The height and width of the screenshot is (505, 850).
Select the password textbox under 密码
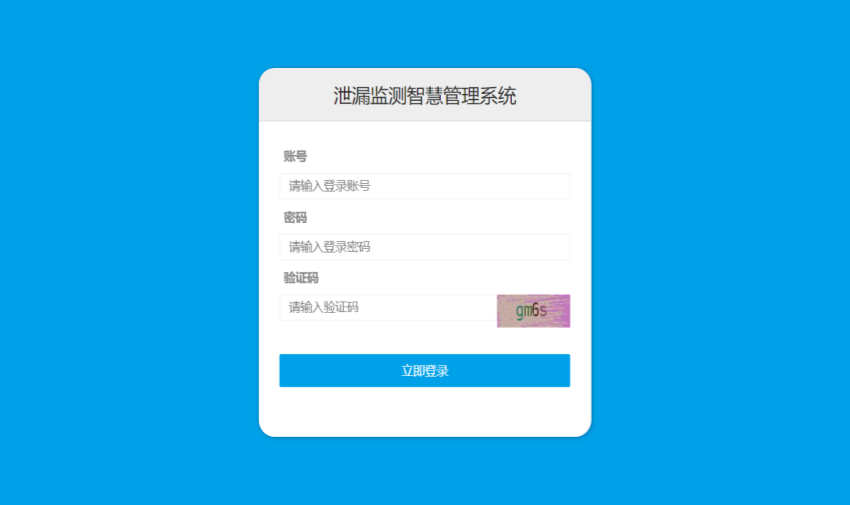(424, 247)
